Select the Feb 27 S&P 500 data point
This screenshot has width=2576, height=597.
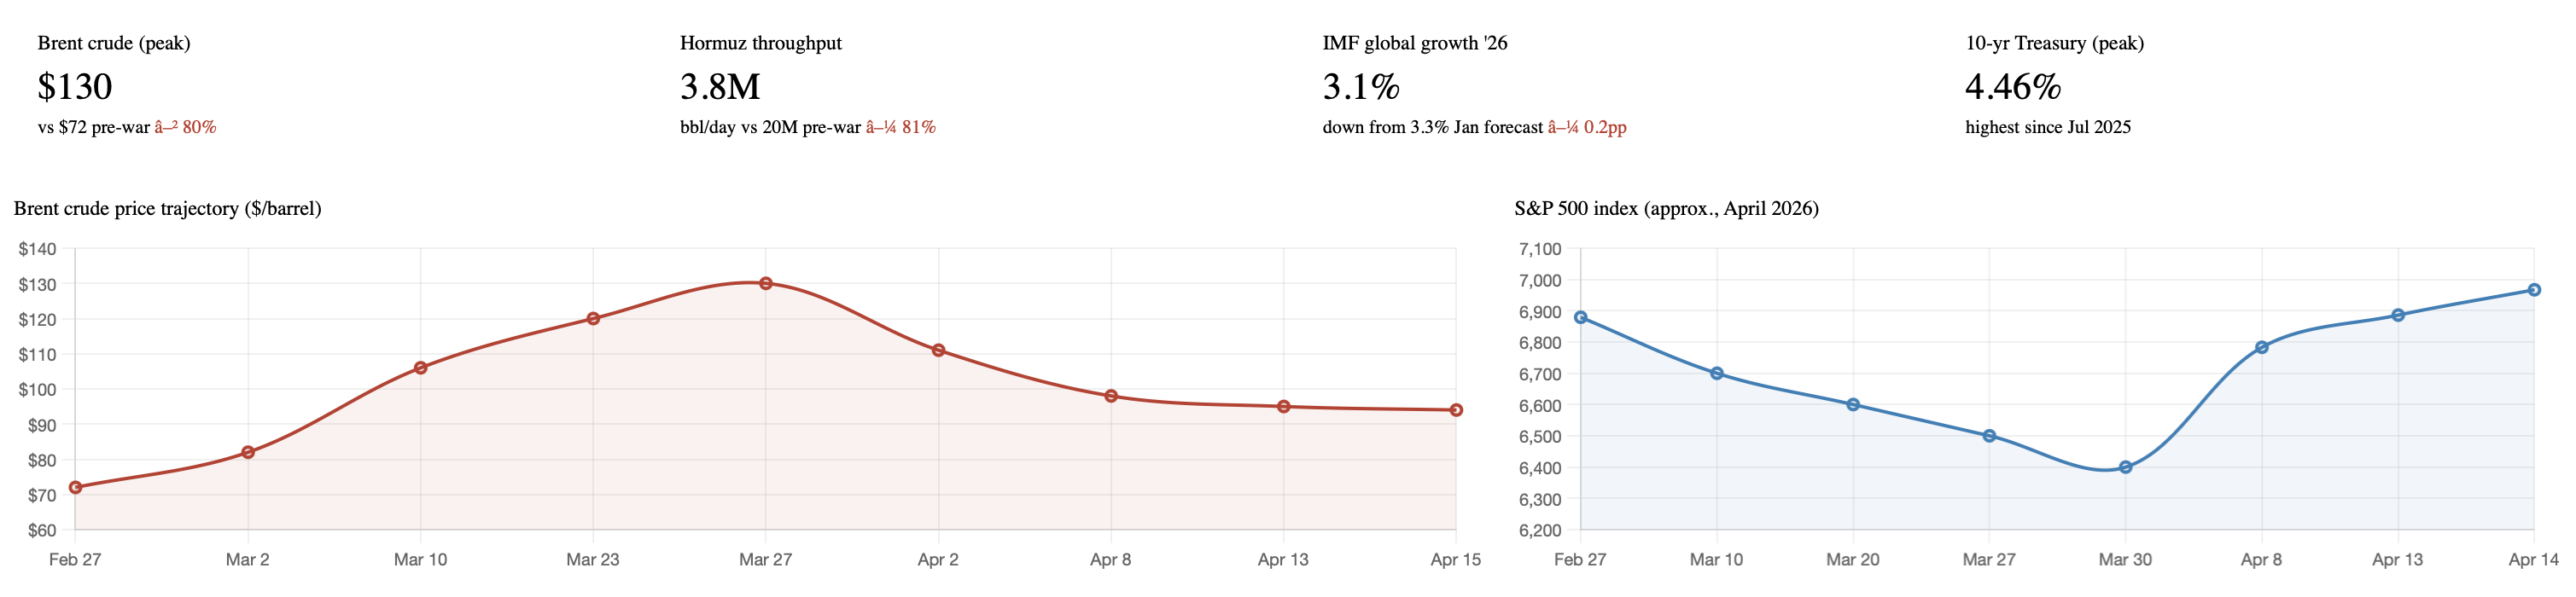point(1580,317)
